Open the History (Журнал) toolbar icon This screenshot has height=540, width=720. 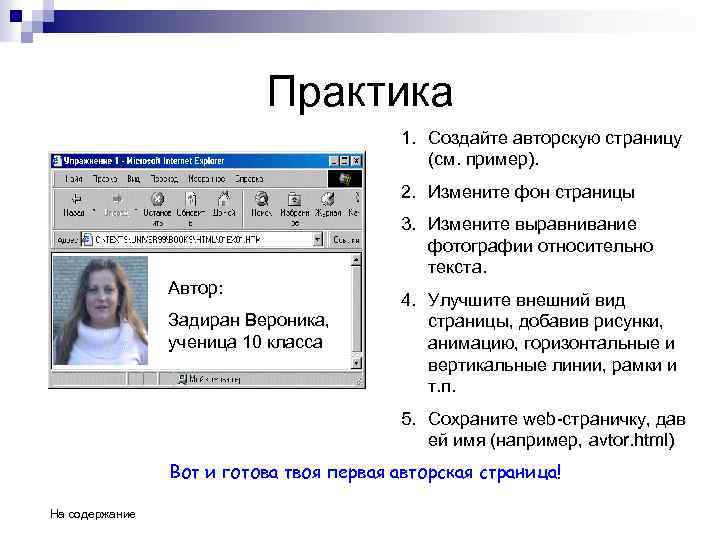(327, 199)
